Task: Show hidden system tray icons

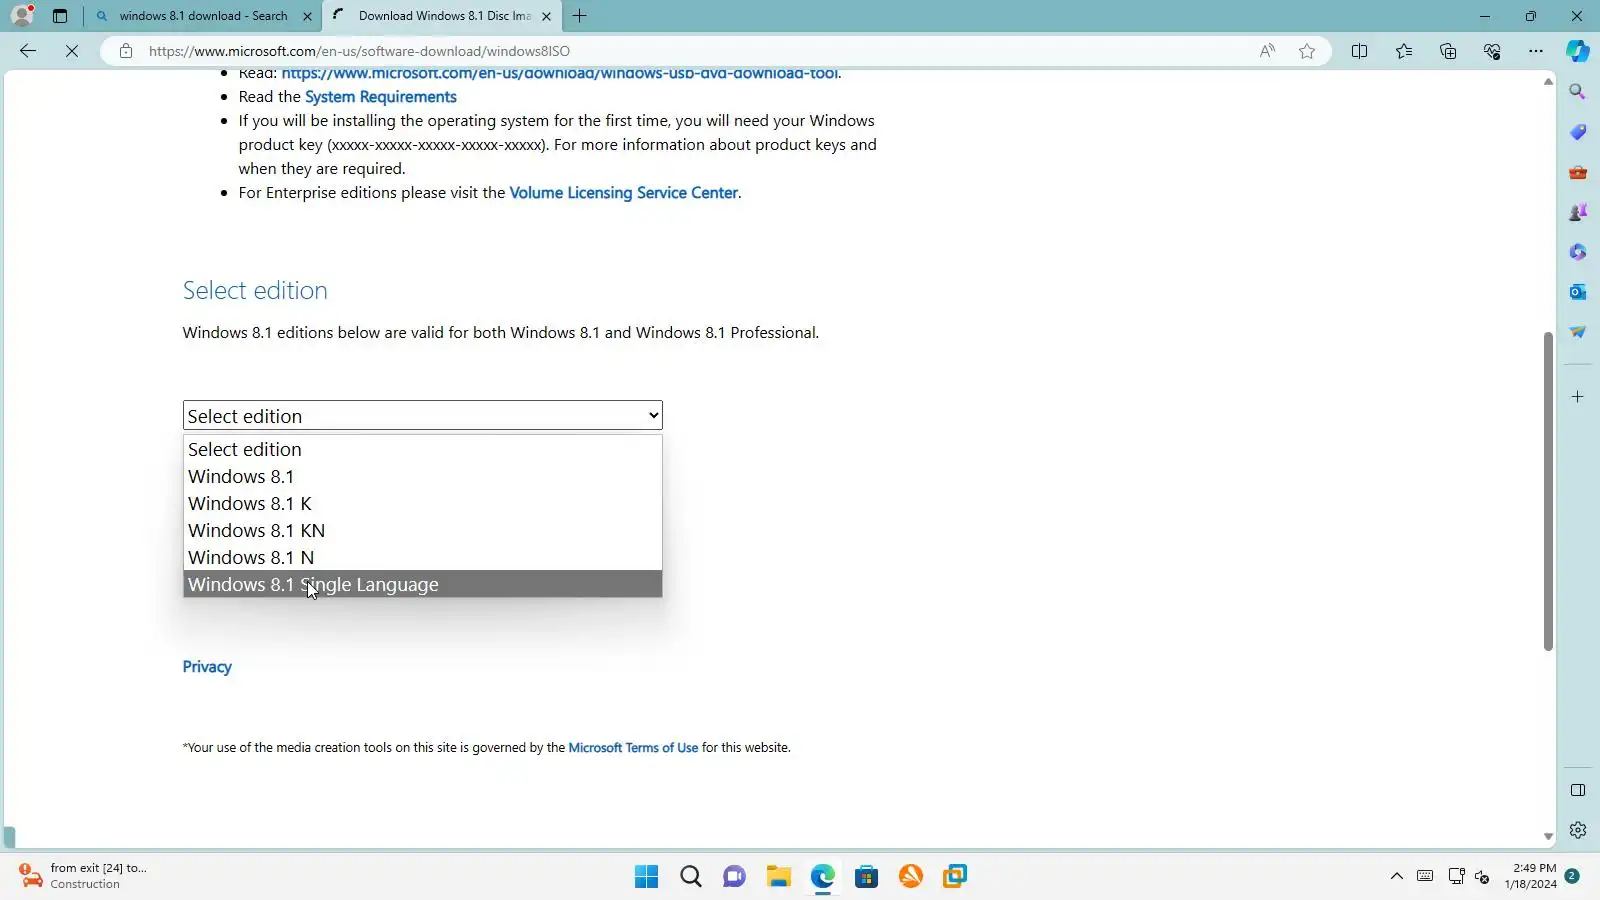Action: click(1397, 877)
